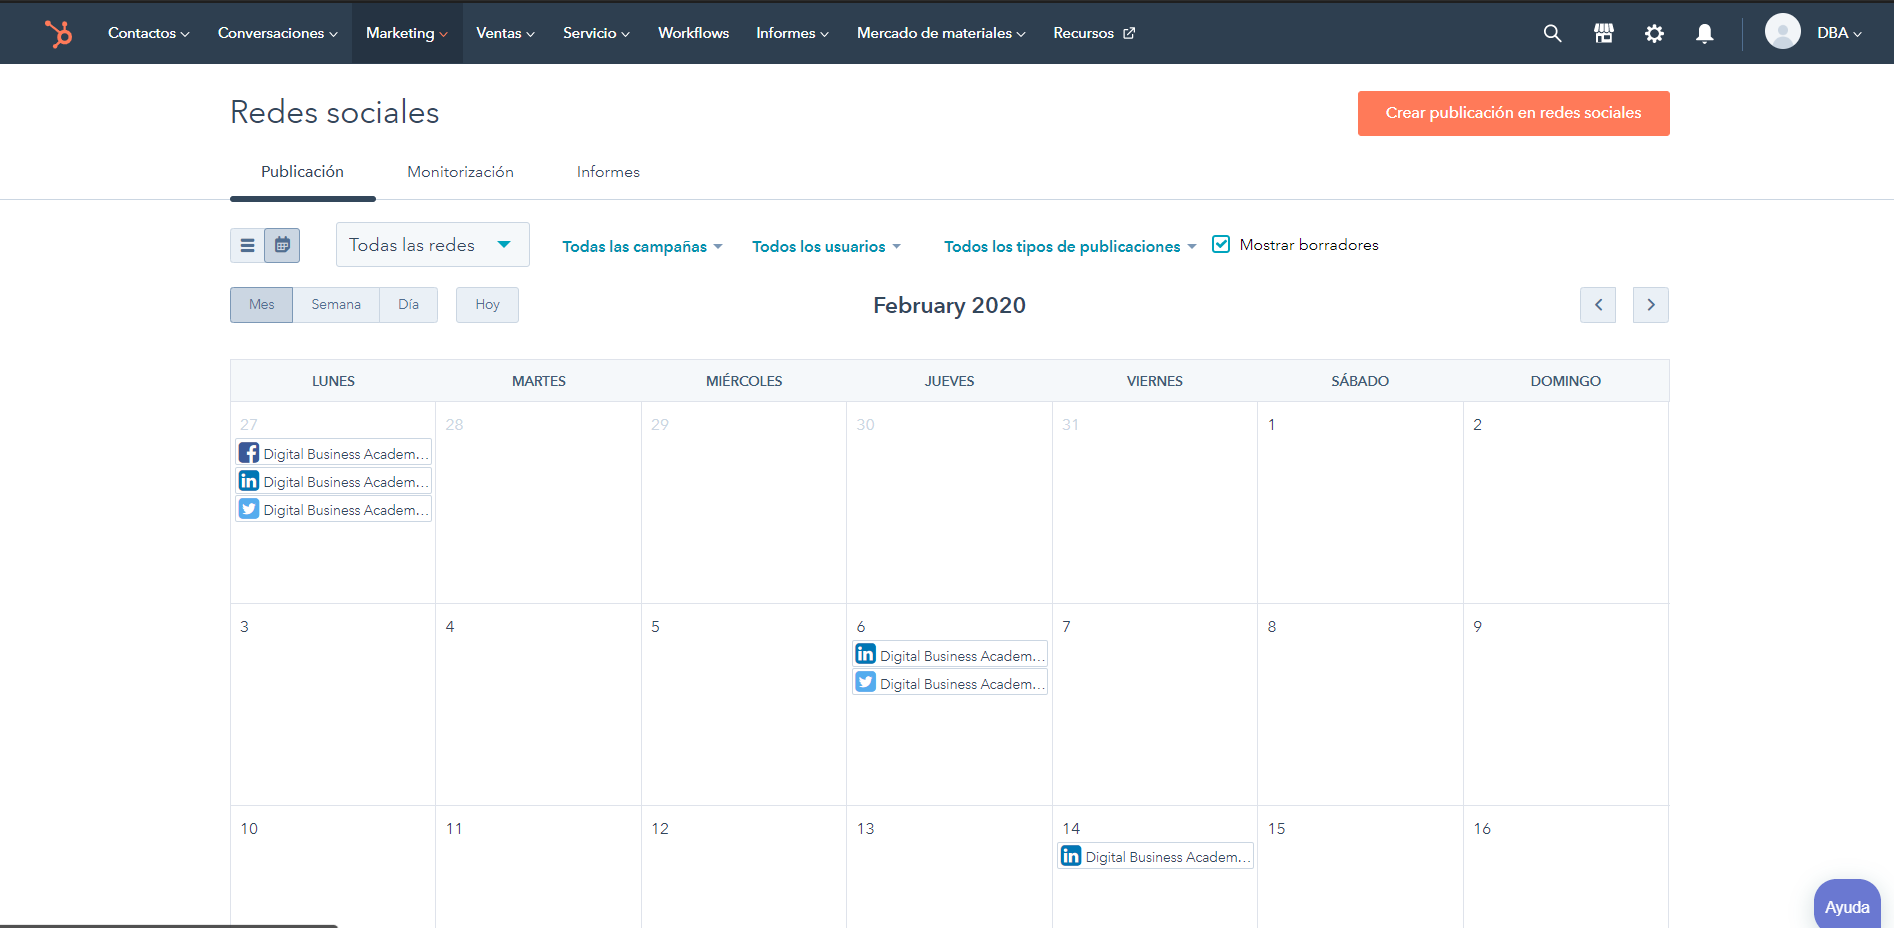Switch to the Monitorización tab
1894x928 pixels.
pos(460,172)
